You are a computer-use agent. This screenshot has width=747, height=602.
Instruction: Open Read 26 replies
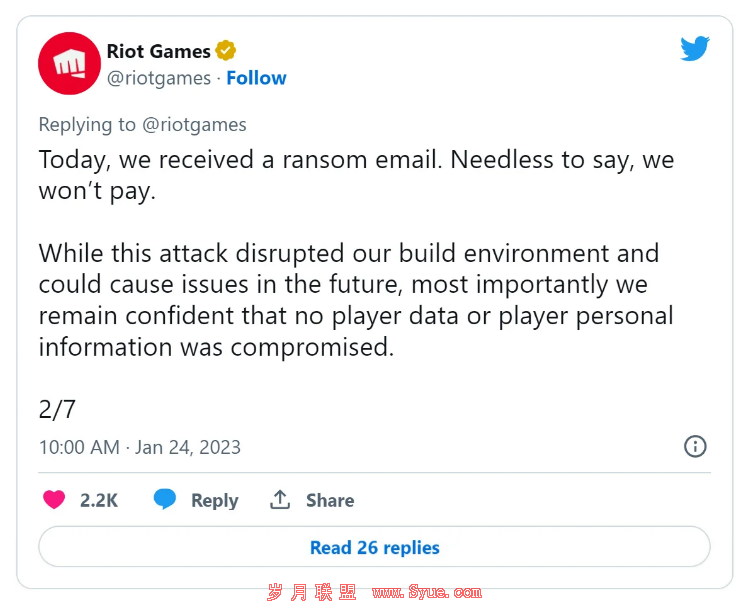[374, 547]
